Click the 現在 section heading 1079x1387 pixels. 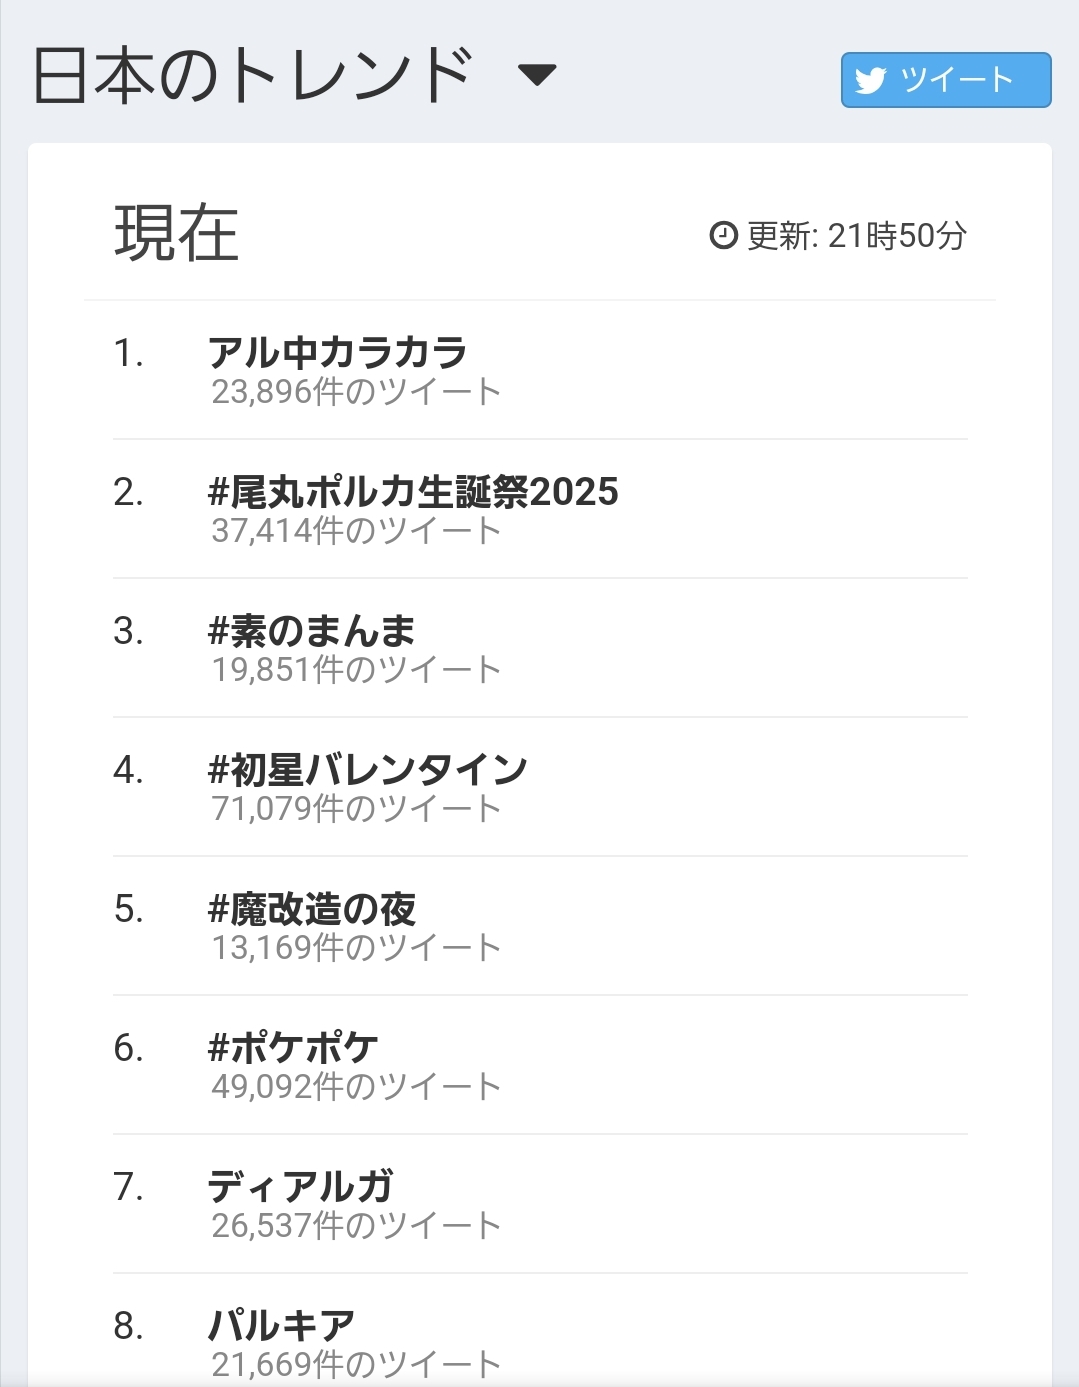[176, 233]
